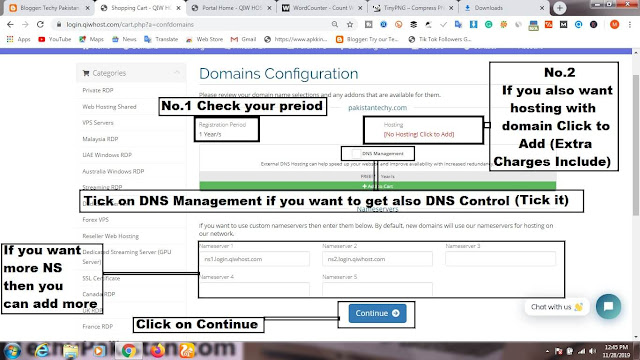This screenshot has height=360, width=640.
Task: Collapse the Categories panel chevron
Action: click(177, 73)
